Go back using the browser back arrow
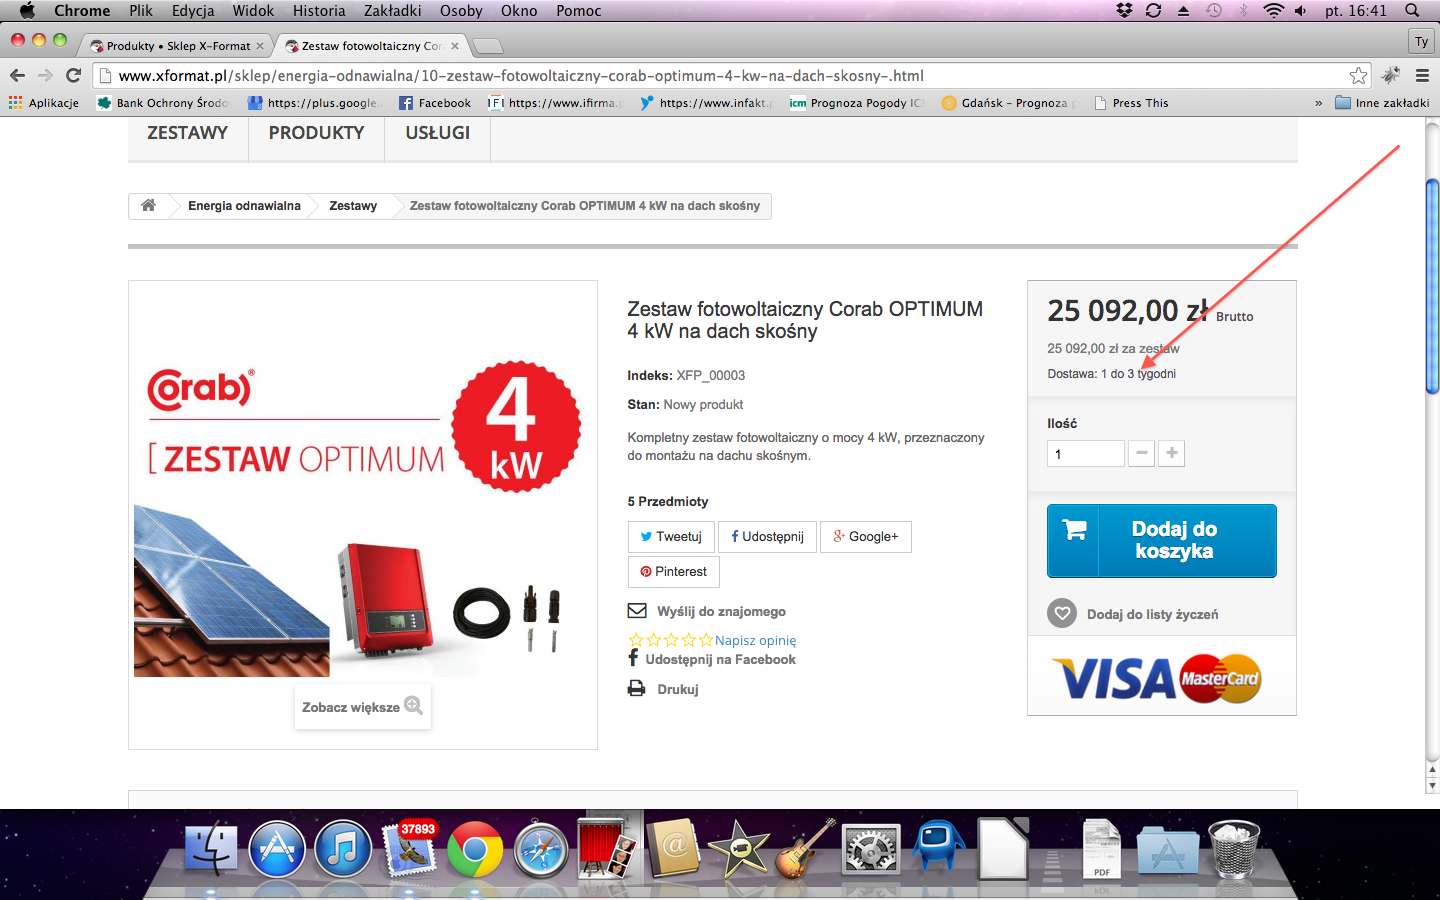Image resolution: width=1440 pixels, height=900 pixels. tap(17, 75)
